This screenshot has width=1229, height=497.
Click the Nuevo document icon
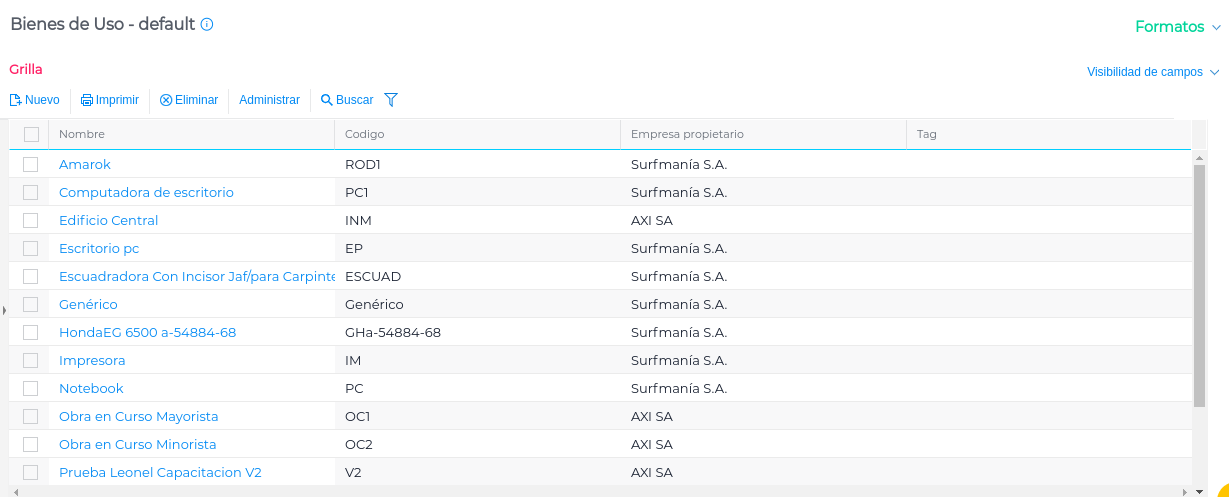15,100
